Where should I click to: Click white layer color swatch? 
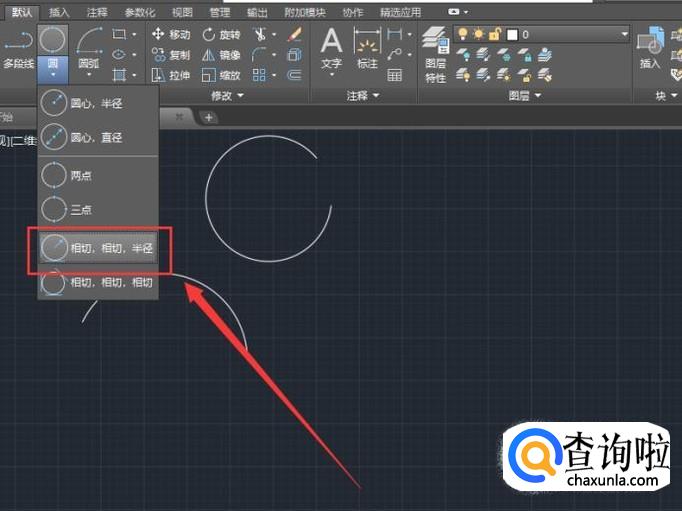[x=512, y=34]
